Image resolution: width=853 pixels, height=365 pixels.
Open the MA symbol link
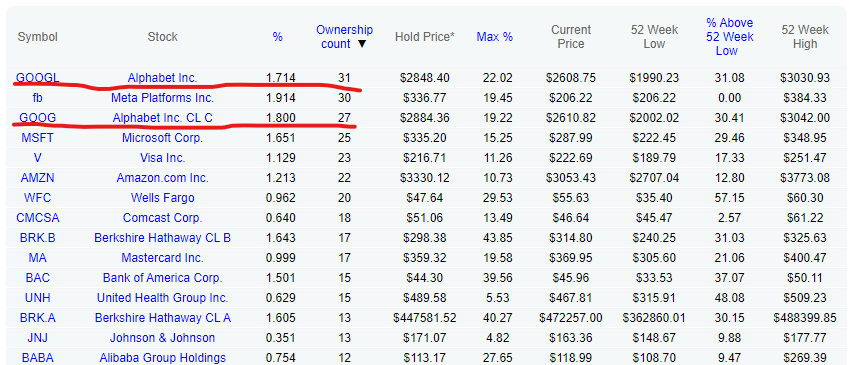pyautogui.click(x=37, y=258)
